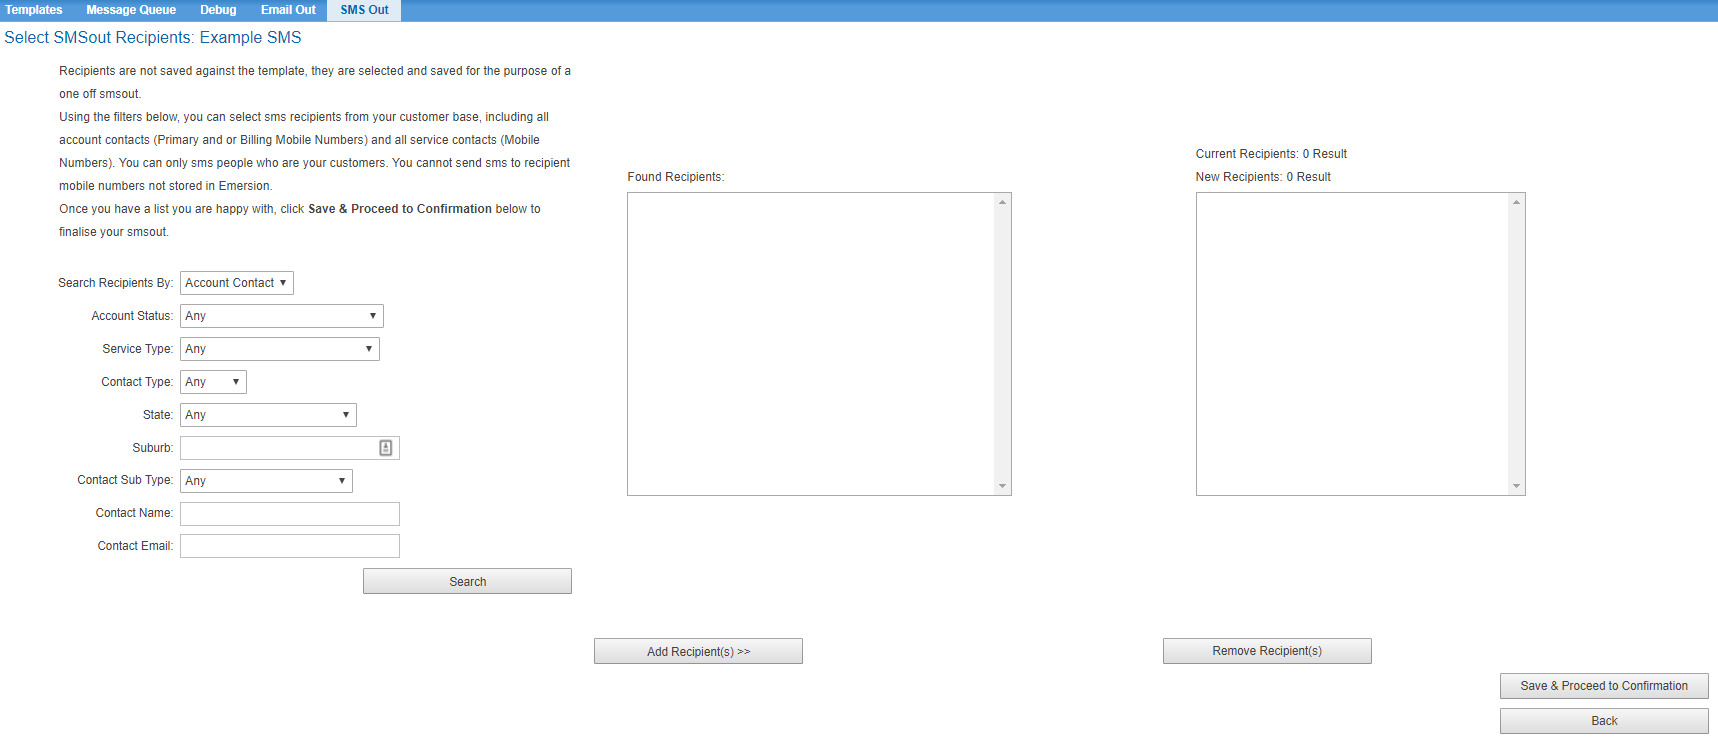Viewport: 1718px width, 737px height.
Task: Click the contact icon inside Suburb field
Action: click(x=386, y=448)
